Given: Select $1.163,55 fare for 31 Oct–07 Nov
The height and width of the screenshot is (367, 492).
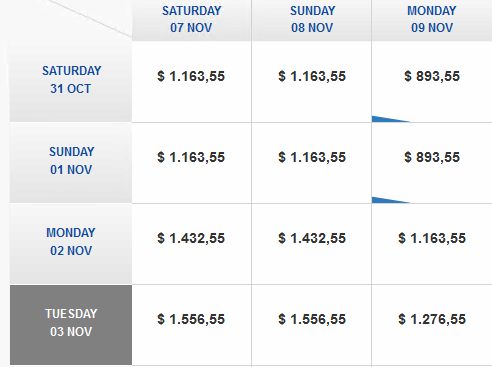Looking at the screenshot, I should pyautogui.click(x=191, y=76).
